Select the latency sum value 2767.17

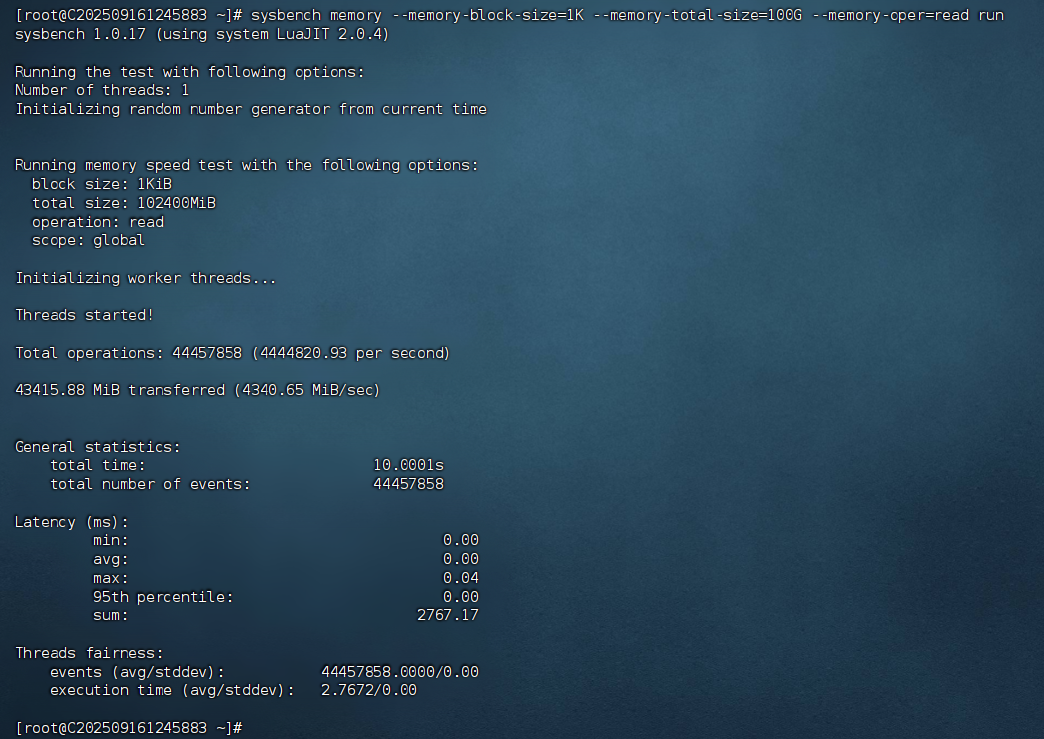(x=448, y=615)
